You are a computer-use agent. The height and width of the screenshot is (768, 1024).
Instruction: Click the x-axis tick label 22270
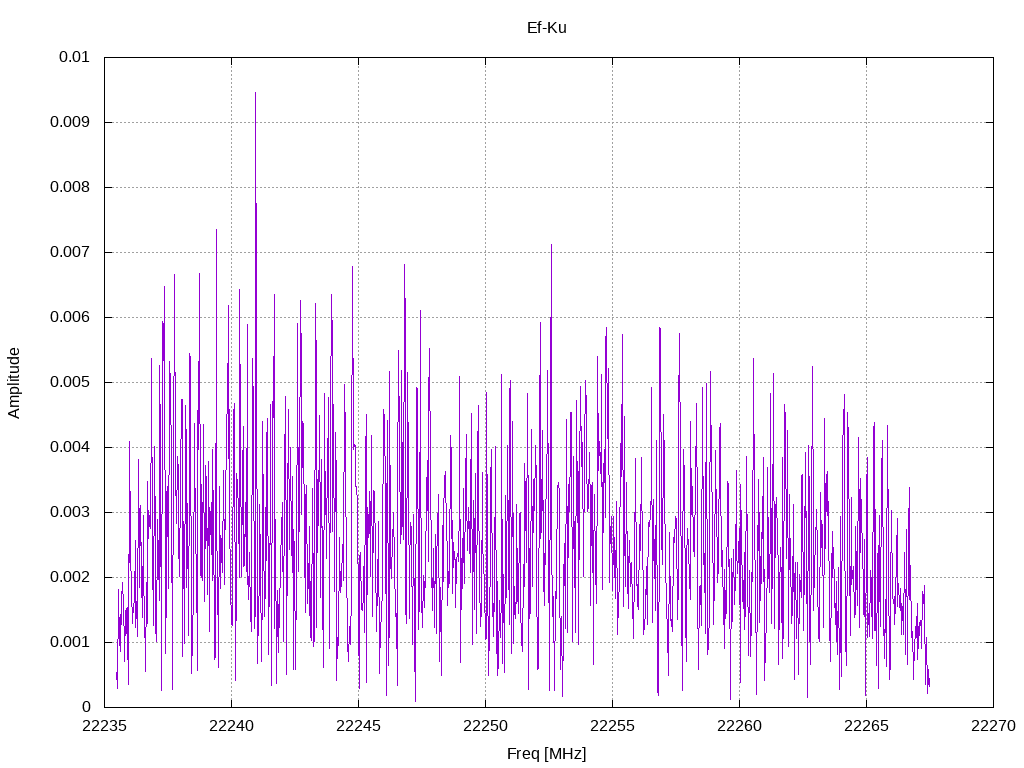point(993,726)
